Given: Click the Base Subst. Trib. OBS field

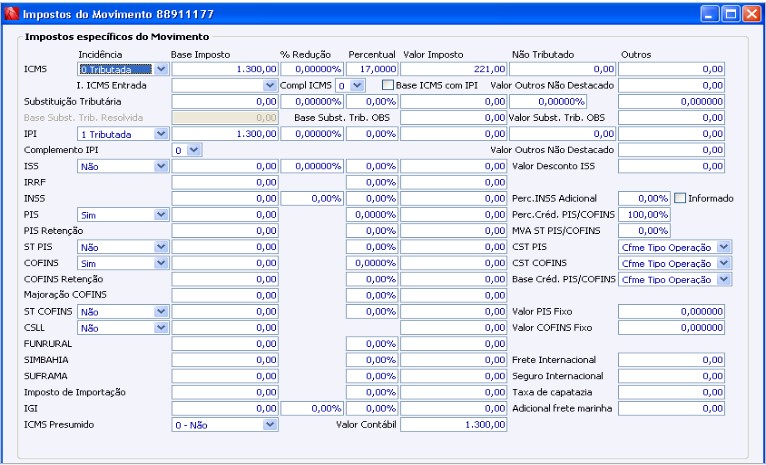Looking at the screenshot, I should click(x=453, y=118).
